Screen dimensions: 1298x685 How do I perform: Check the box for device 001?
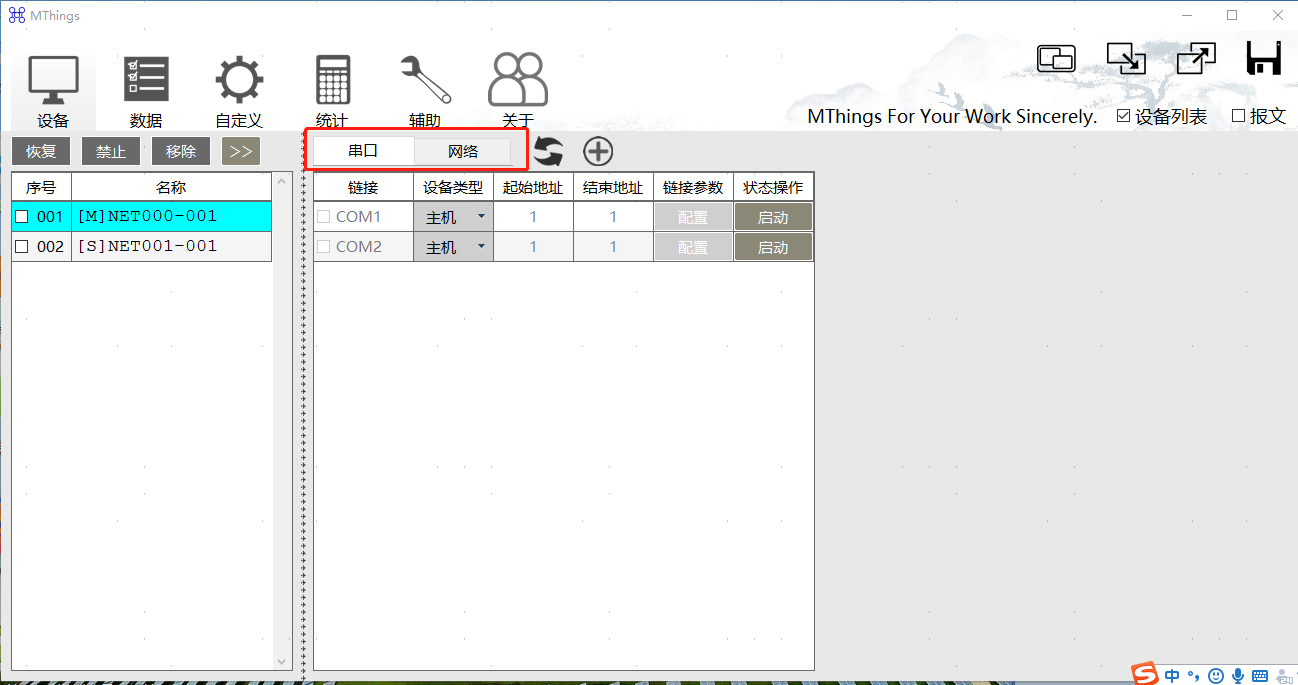coord(22,217)
